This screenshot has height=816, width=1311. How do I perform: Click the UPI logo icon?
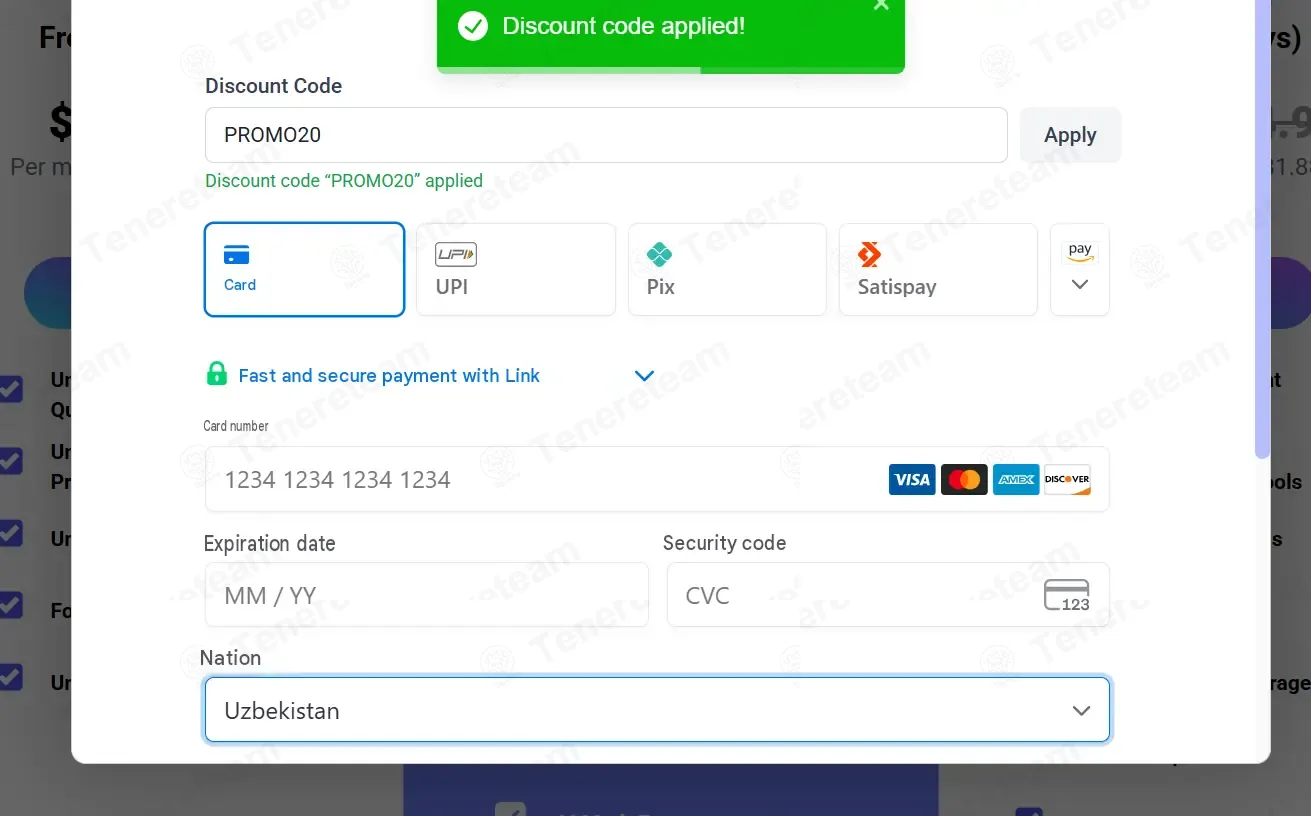[x=456, y=255]
